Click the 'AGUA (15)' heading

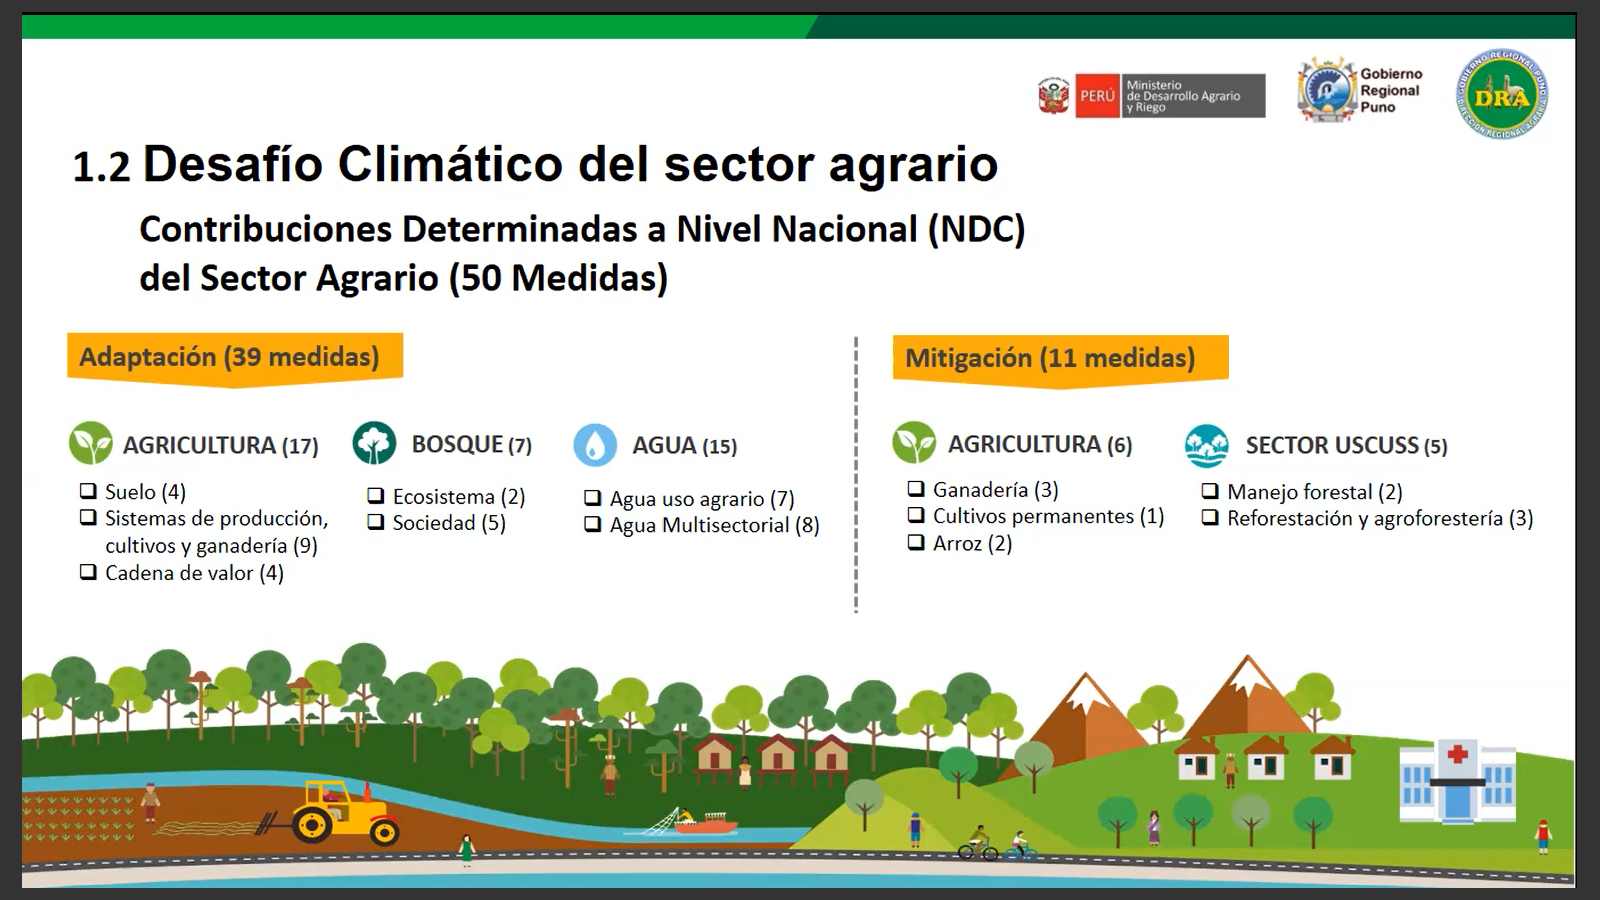(684, 446)
